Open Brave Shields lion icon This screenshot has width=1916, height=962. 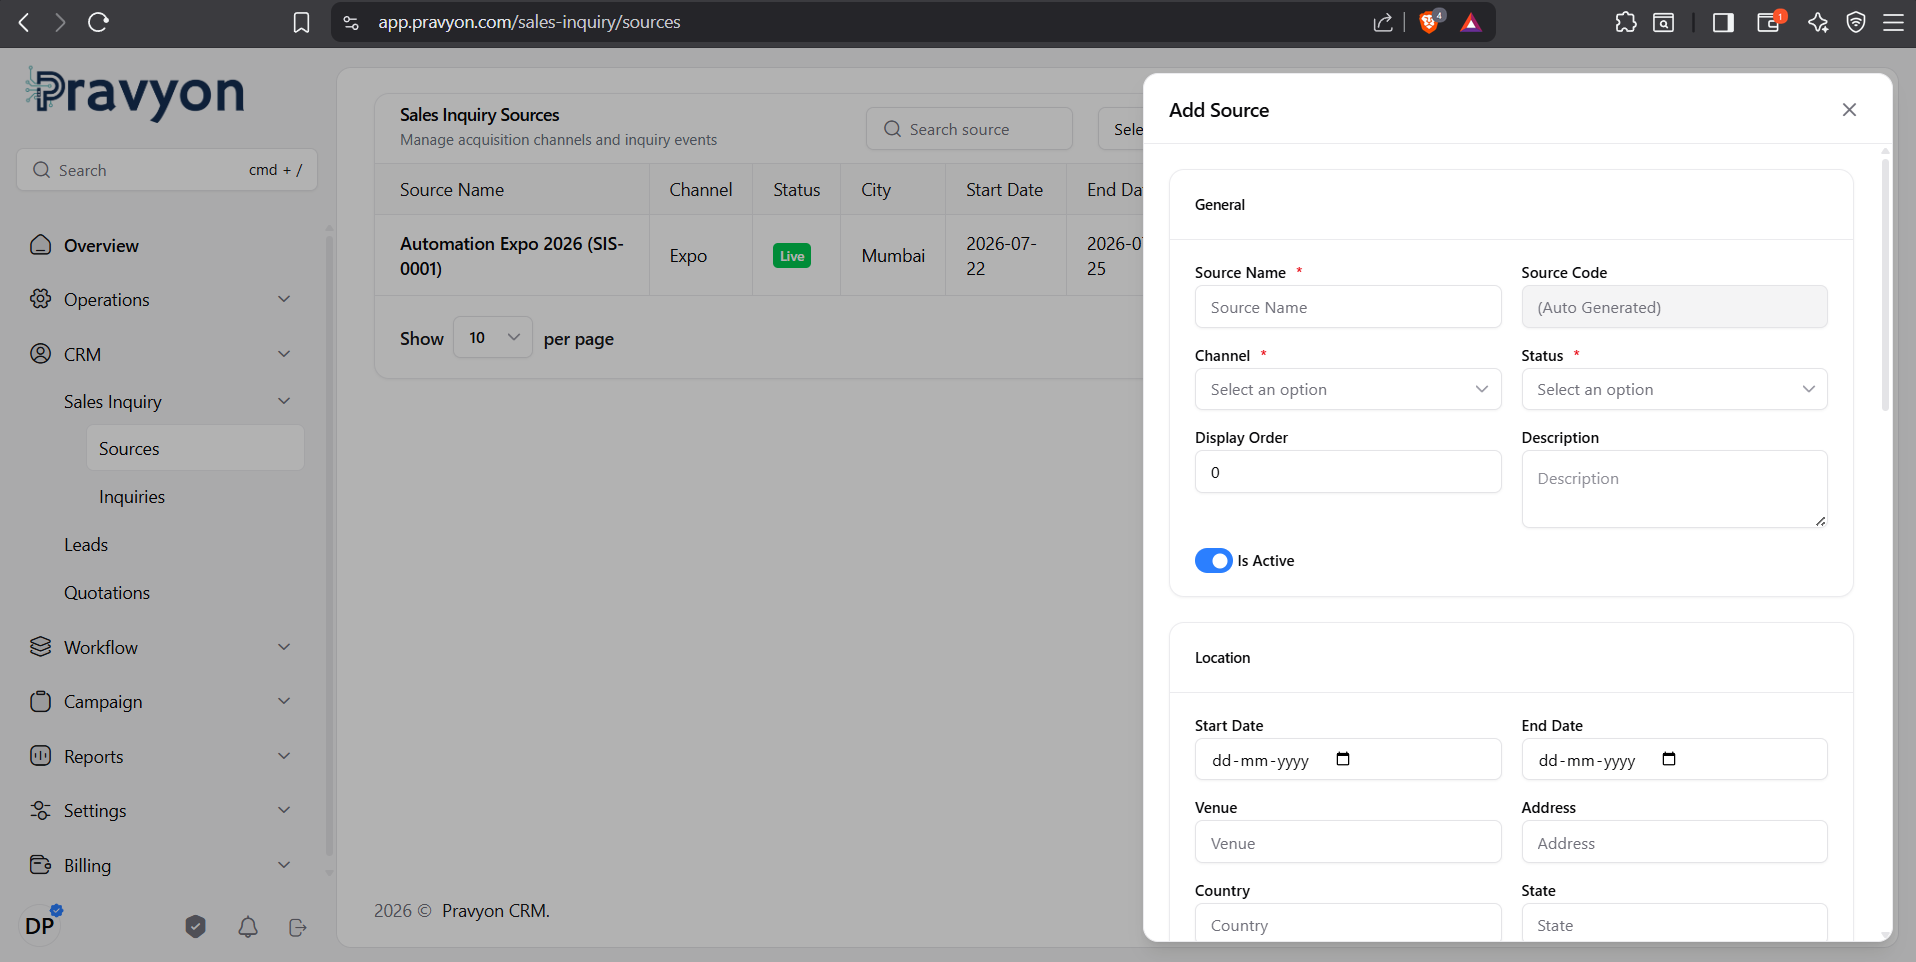[1430, 22]
